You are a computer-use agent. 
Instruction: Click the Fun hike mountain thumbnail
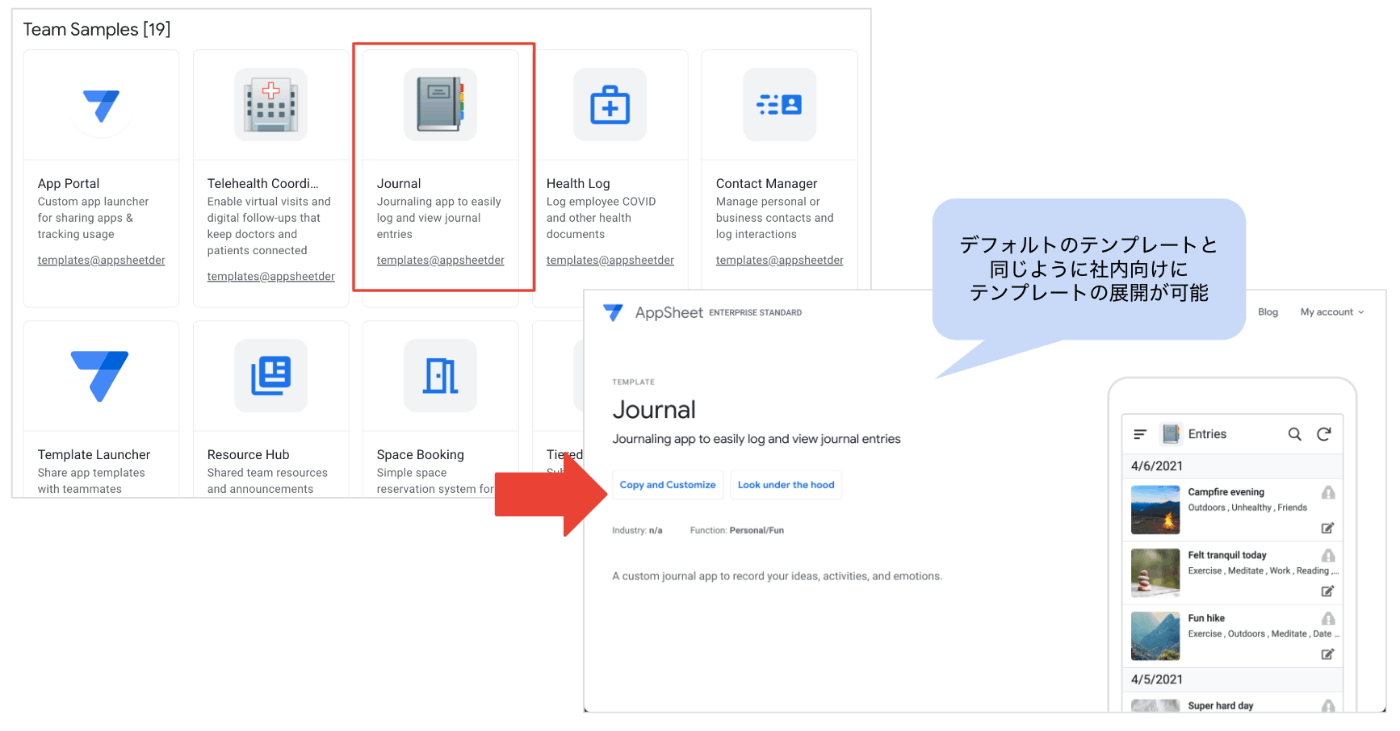[x=1155, y=636]
